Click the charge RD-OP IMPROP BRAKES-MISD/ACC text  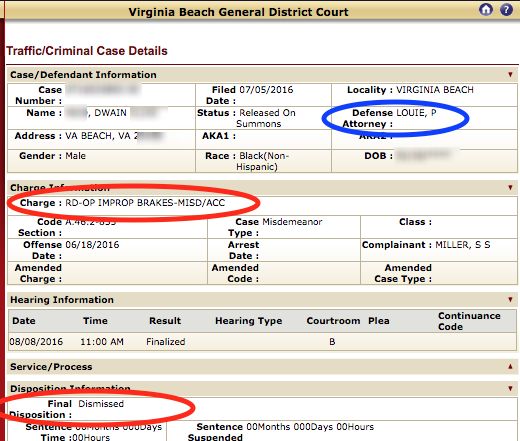145,203
